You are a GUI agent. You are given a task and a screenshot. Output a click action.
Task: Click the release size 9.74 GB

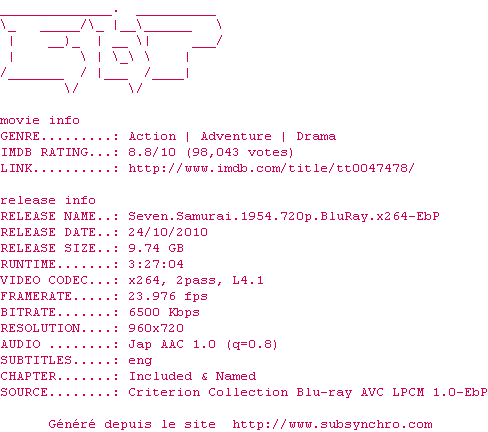156,248
